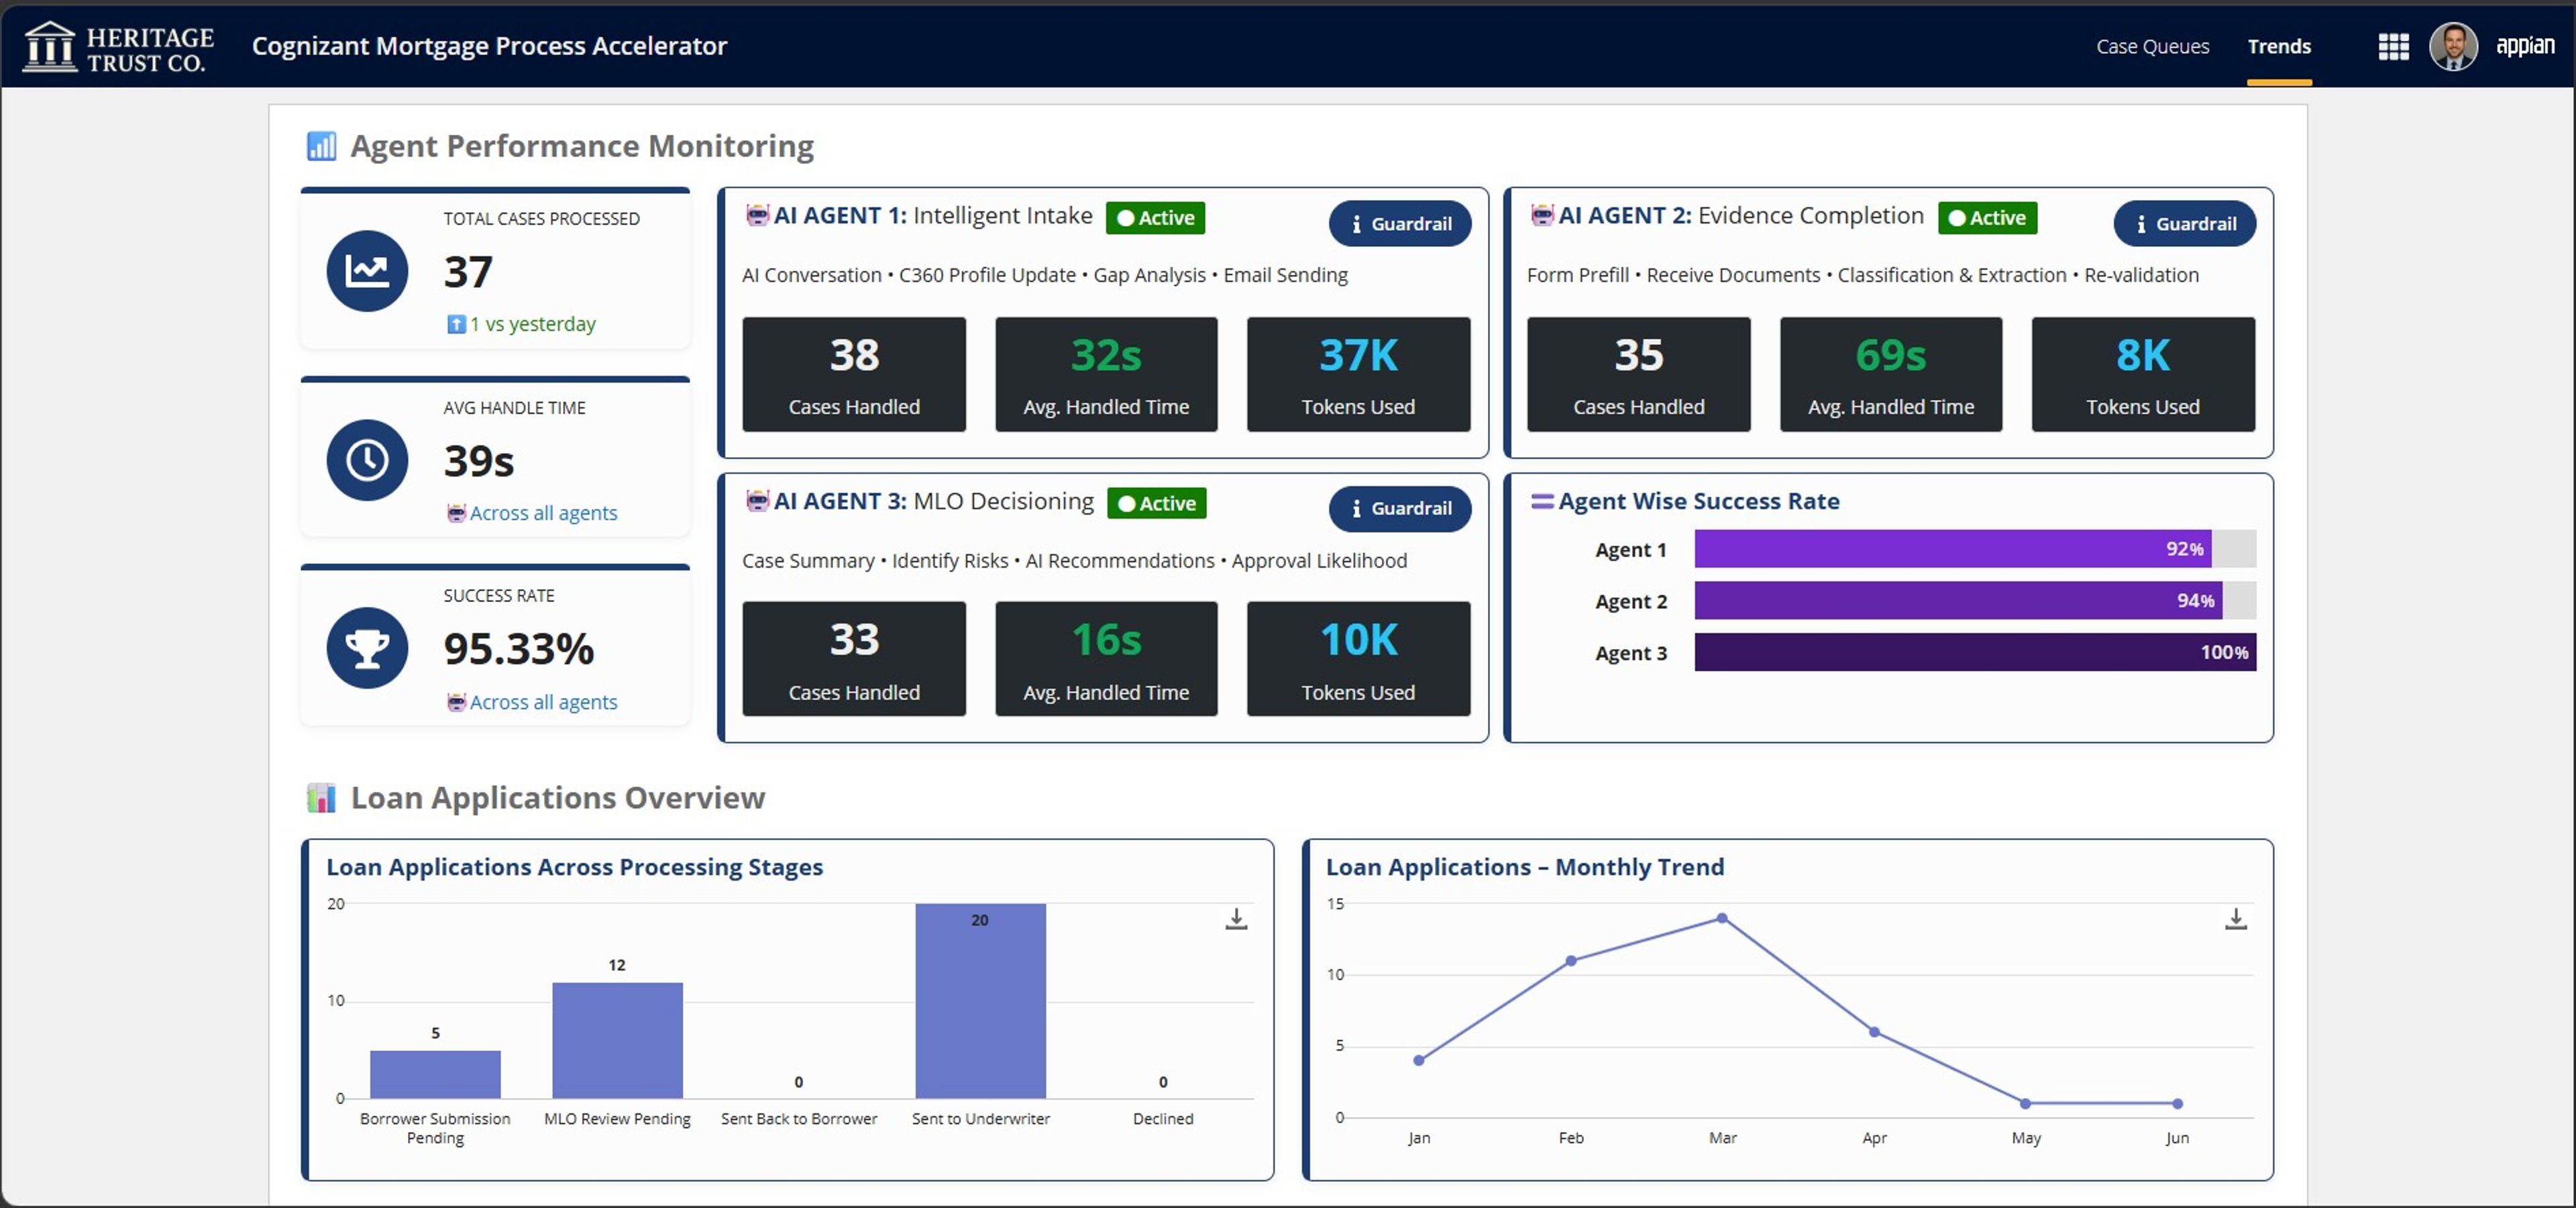Image resolution: width=2576 pixels, height=1208 pixels.
Task: Click the 10K Tokens Used tile
Action: tap(1358, 659)
